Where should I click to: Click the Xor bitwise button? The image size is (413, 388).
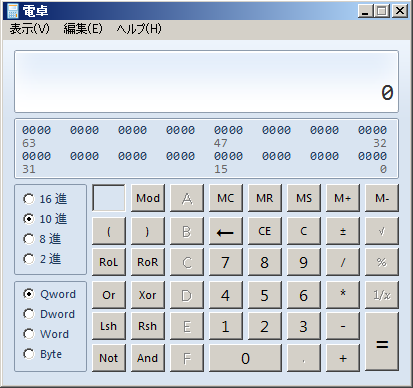[148, 295]
